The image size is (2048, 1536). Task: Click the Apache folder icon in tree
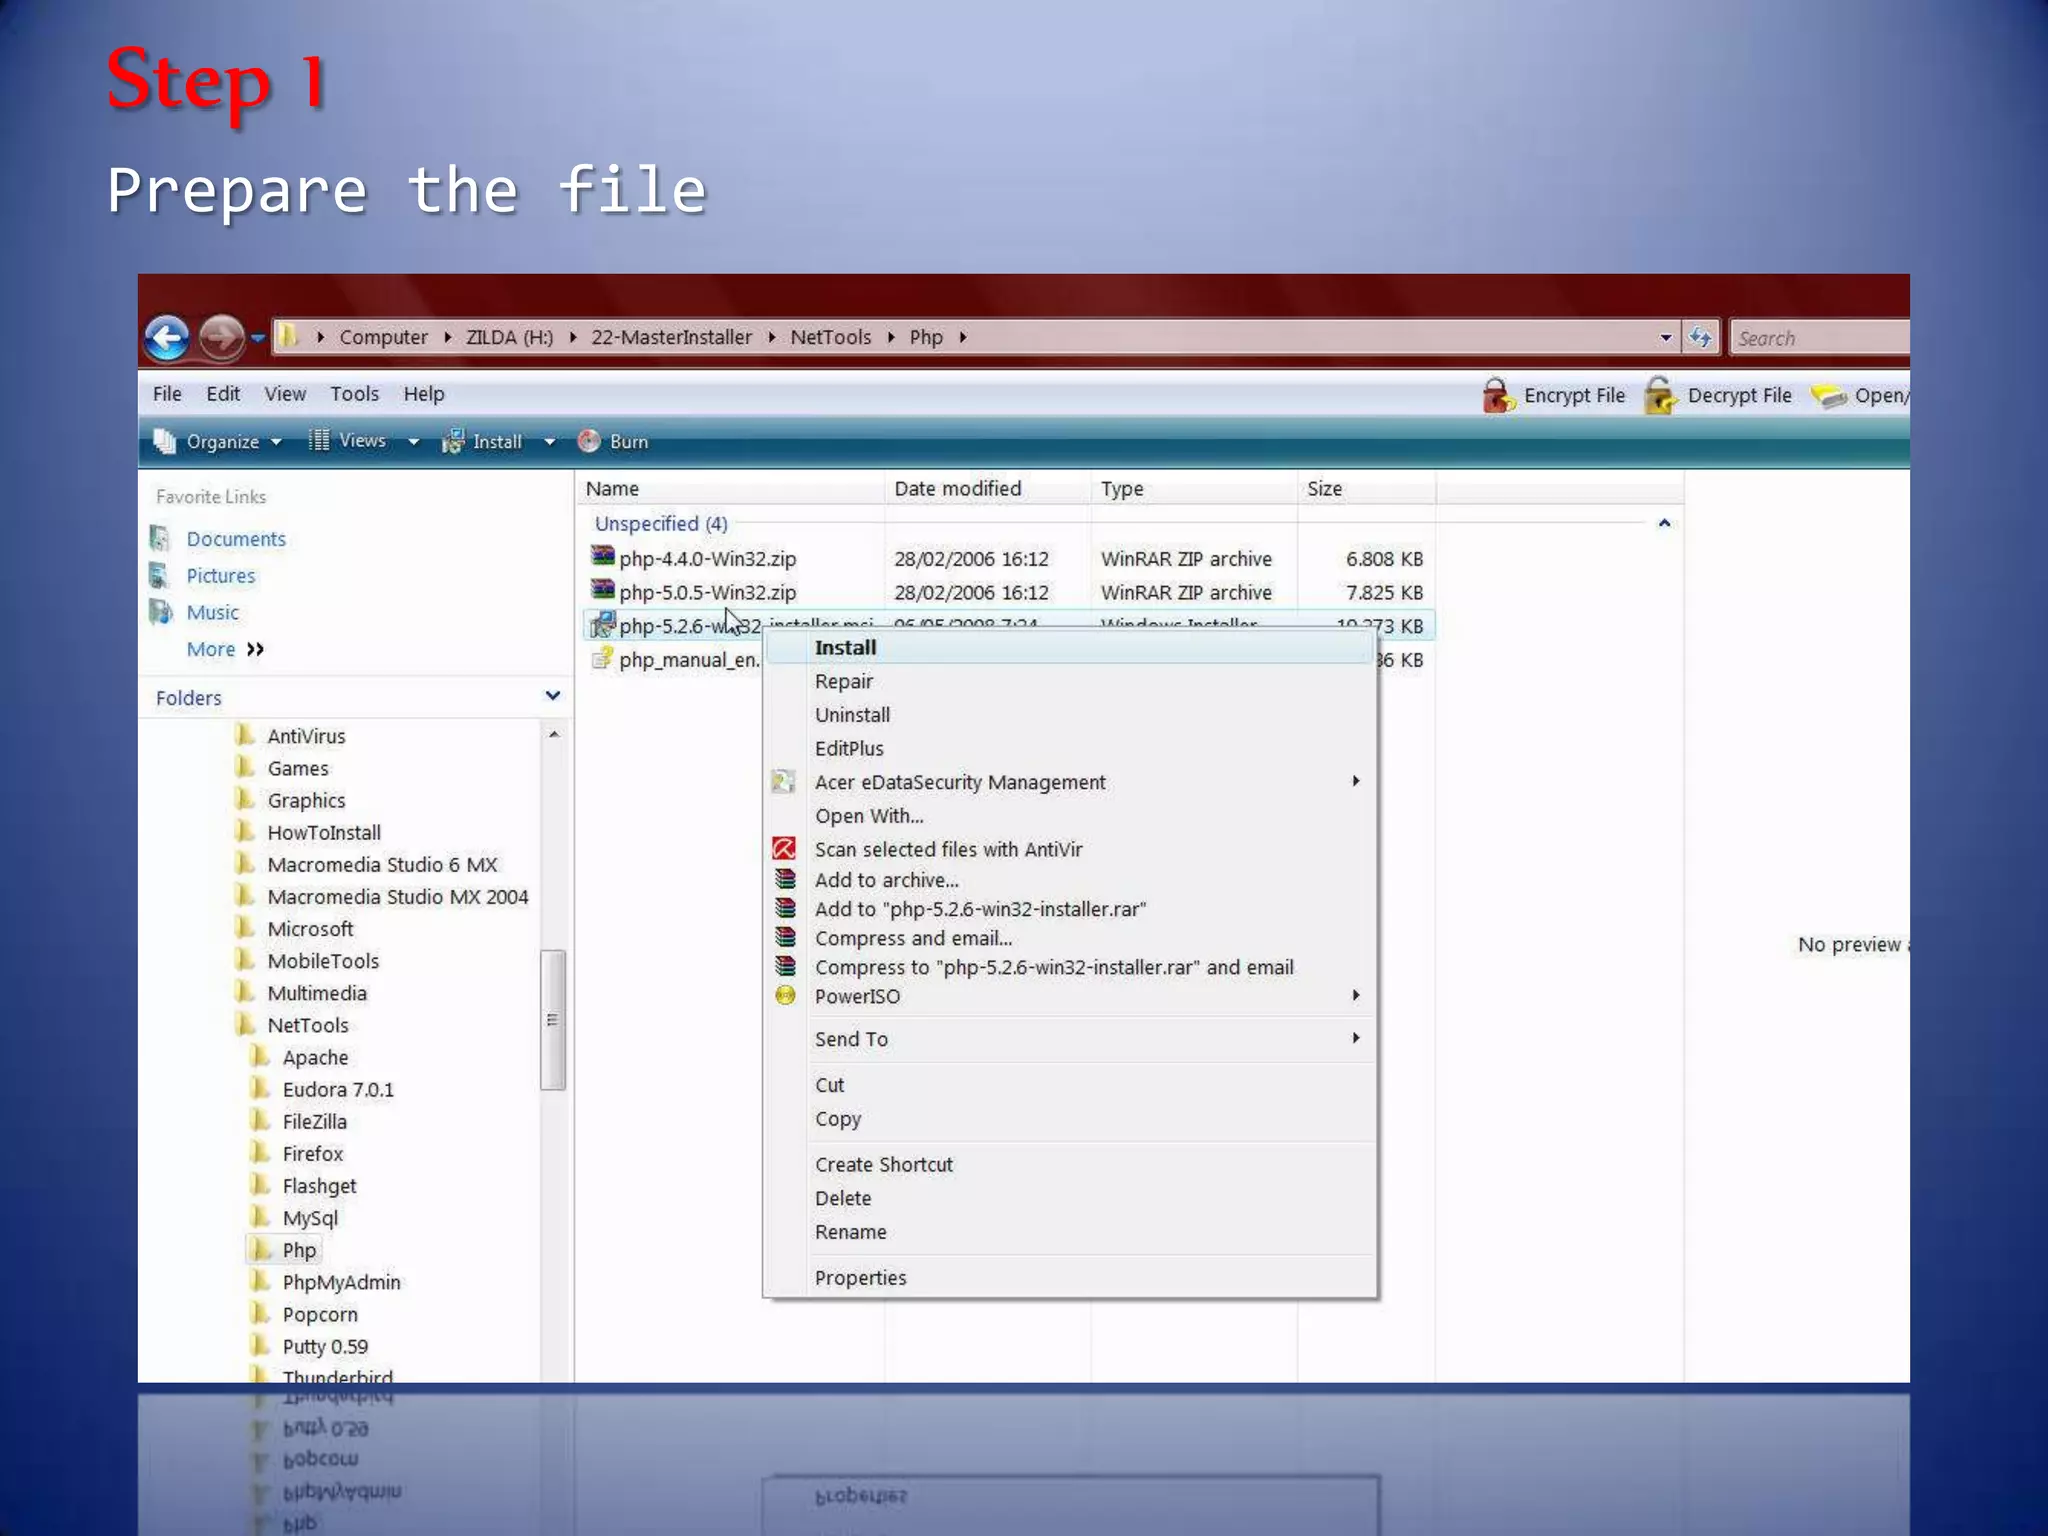coord(260,1056)
